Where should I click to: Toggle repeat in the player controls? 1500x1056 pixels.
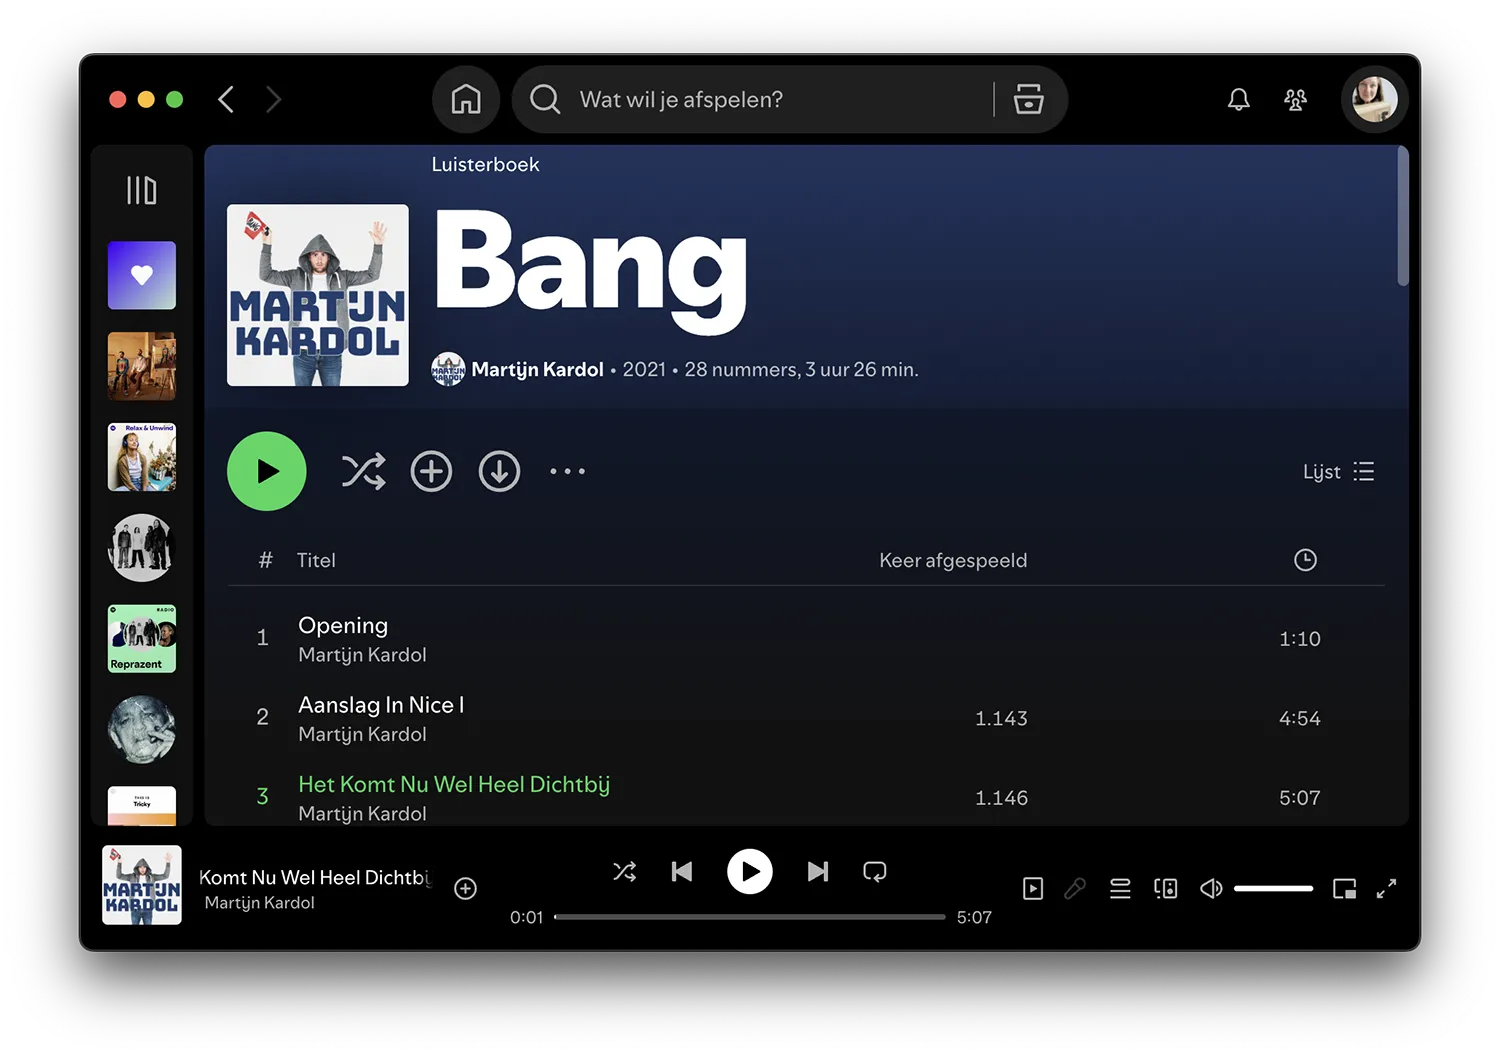tap(875, 871)
